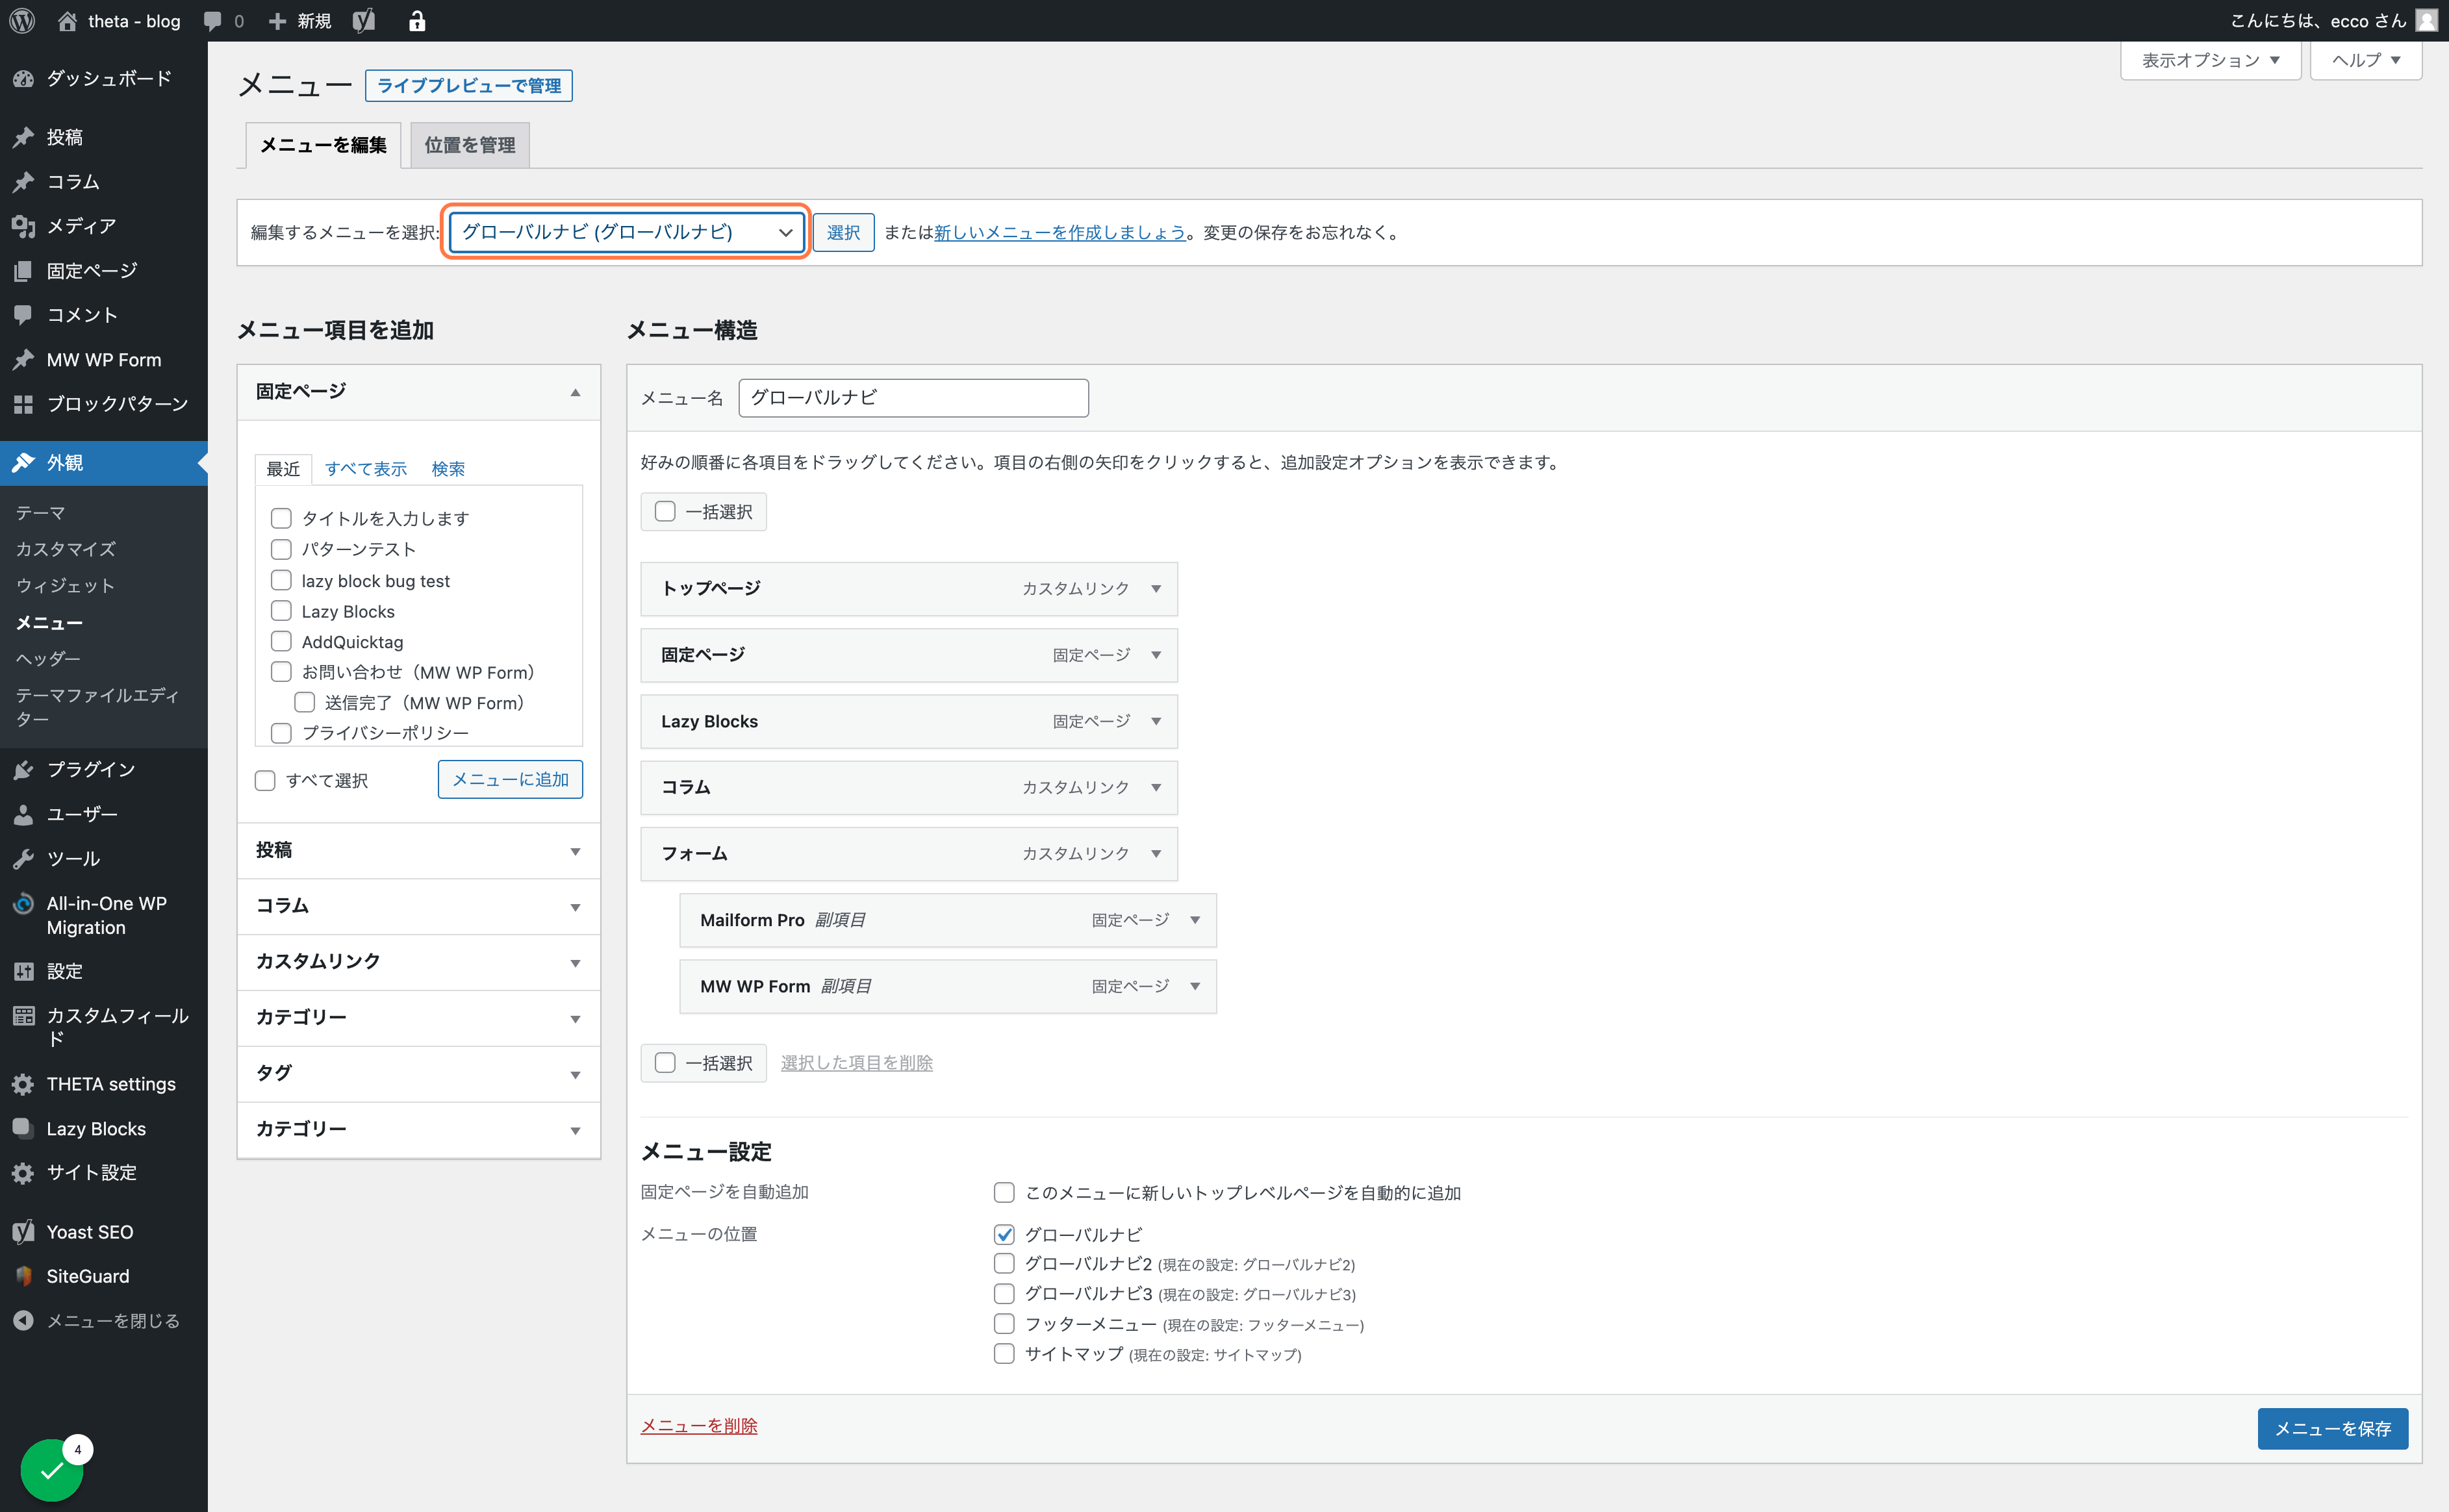The width and height of the screenshot is (2449, 1512).
Task: Click the padlock icon in admin bar
Action: 417,21
